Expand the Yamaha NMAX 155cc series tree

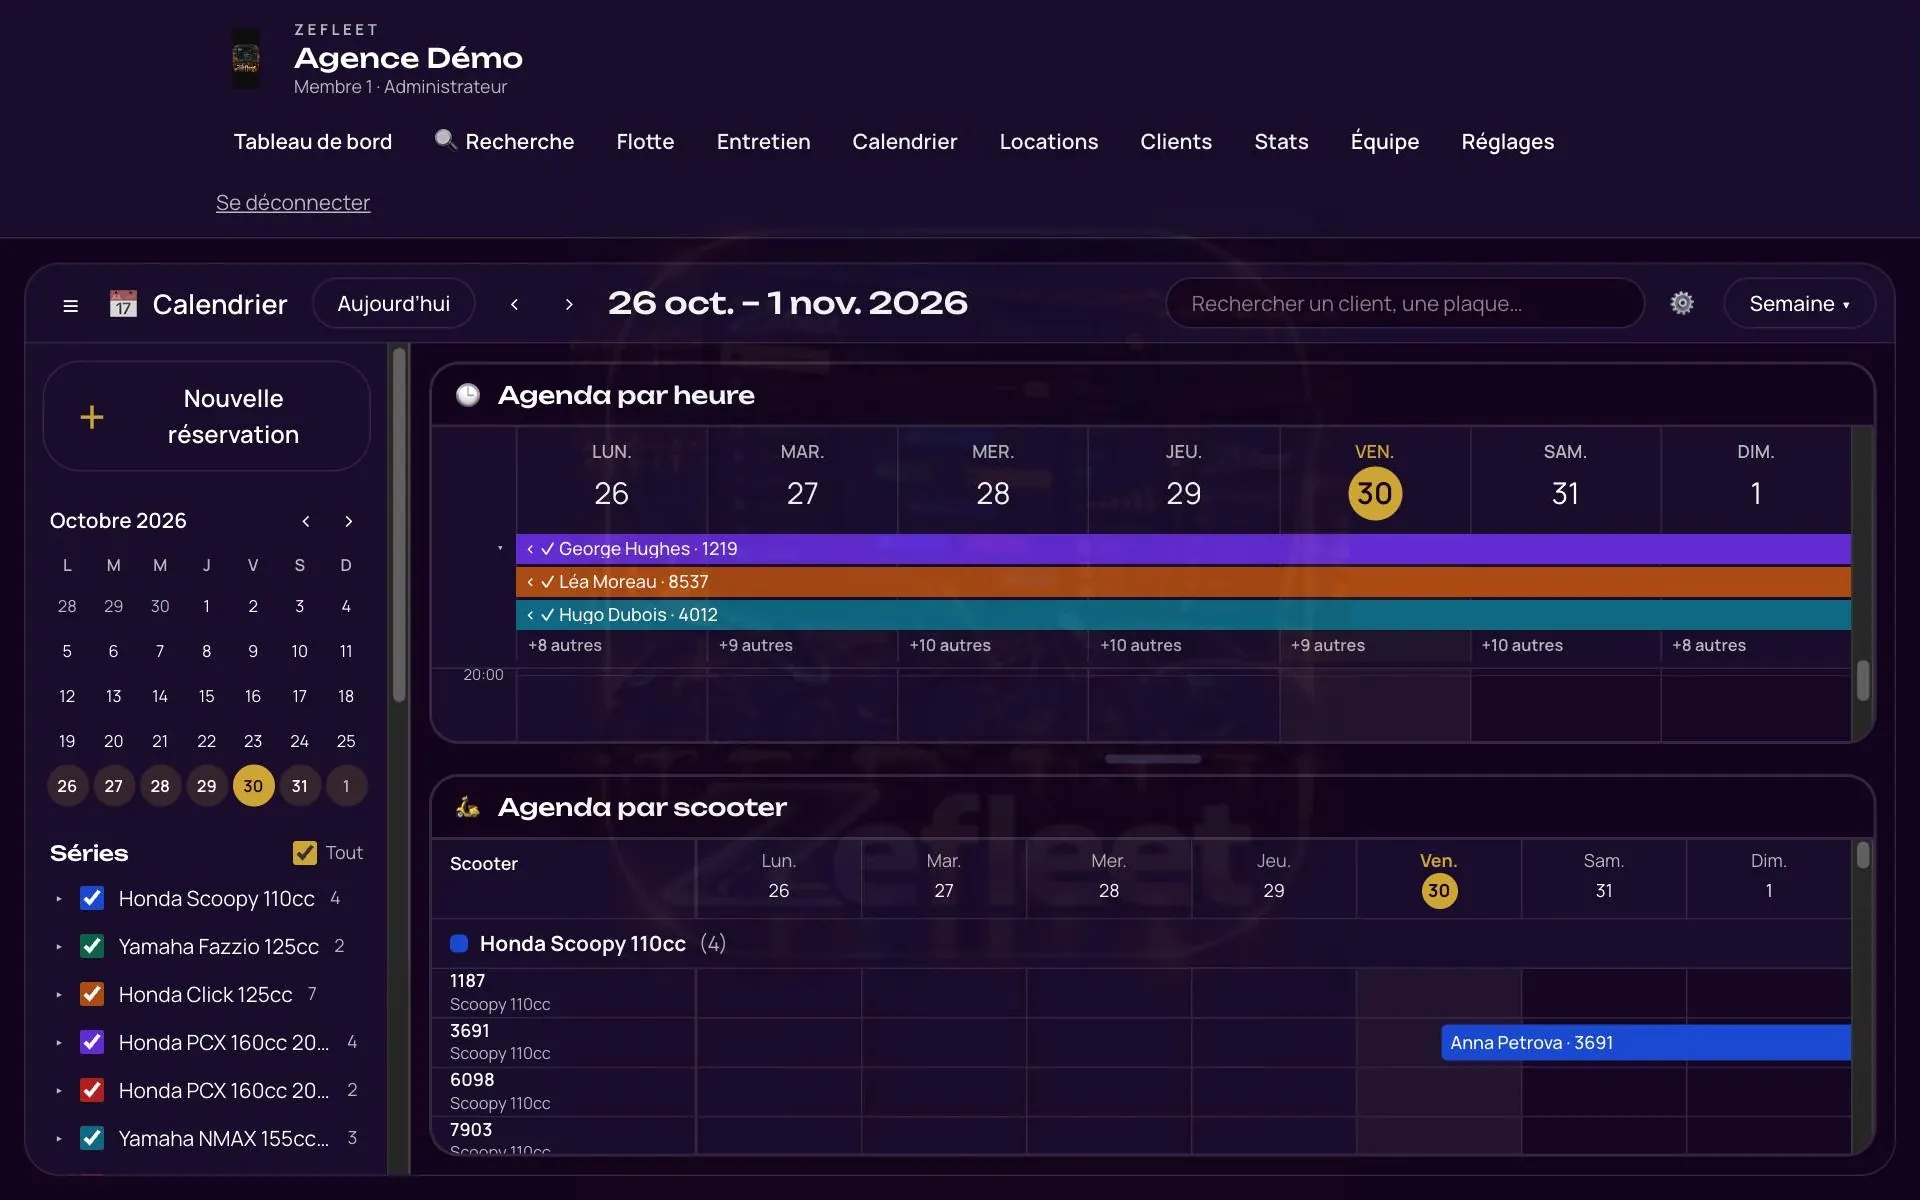[x=59, y=1139]
